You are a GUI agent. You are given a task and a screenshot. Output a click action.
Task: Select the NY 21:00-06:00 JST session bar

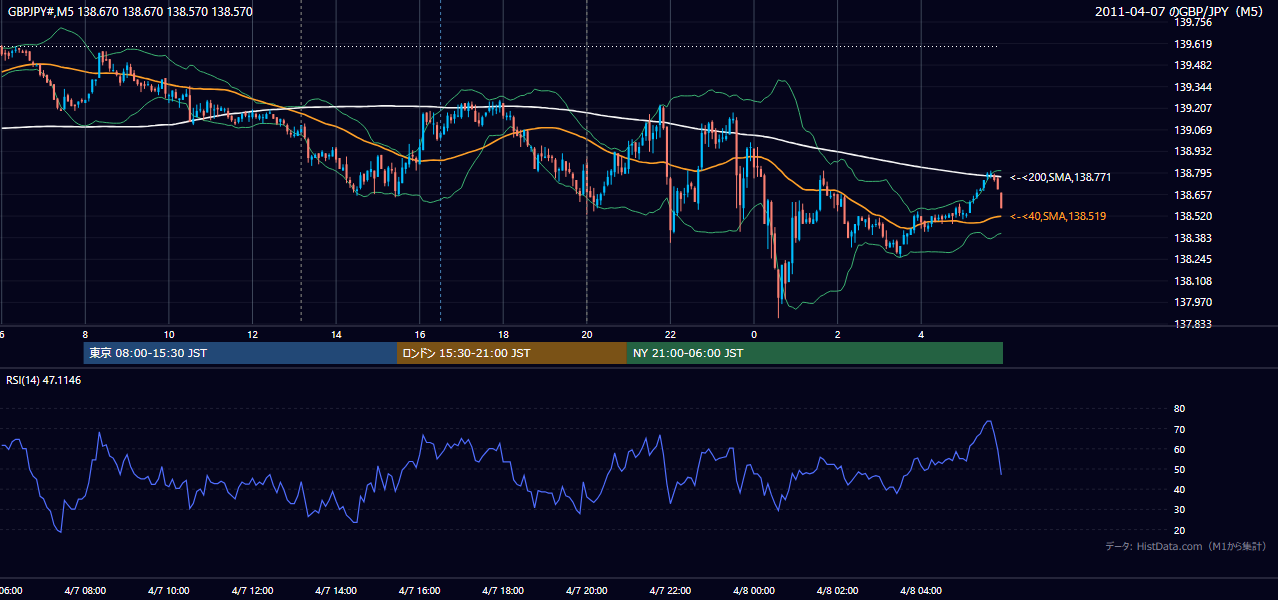[x=815, y=353]
